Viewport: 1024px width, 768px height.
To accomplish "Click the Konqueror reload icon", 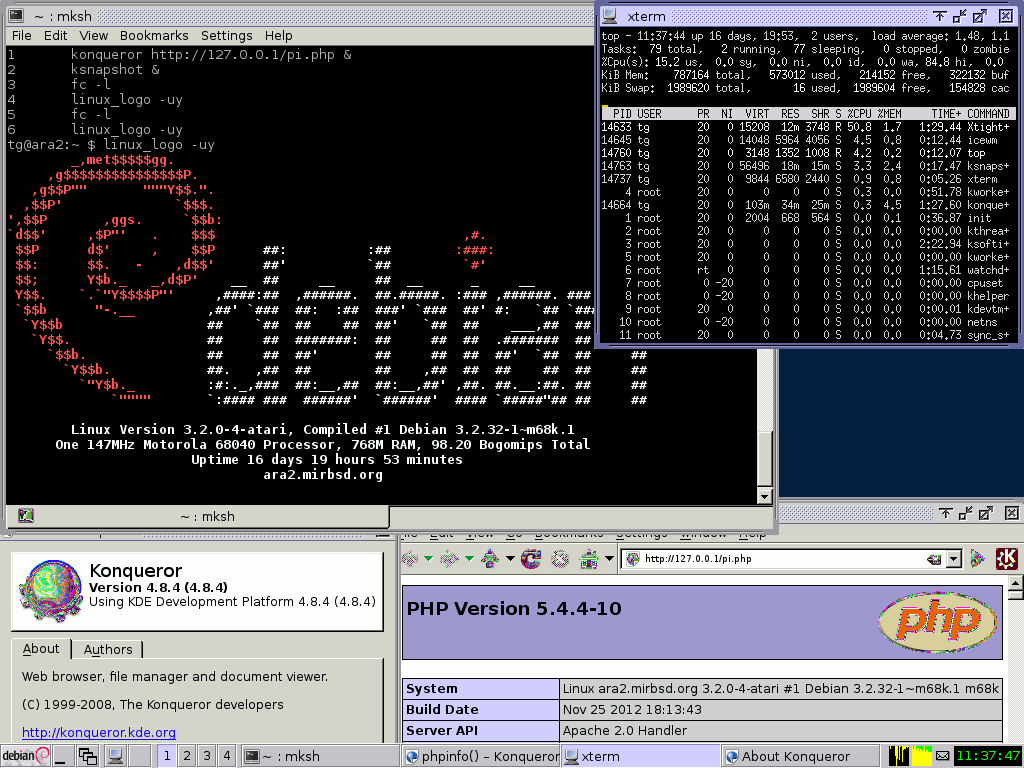I will [531, 559].
